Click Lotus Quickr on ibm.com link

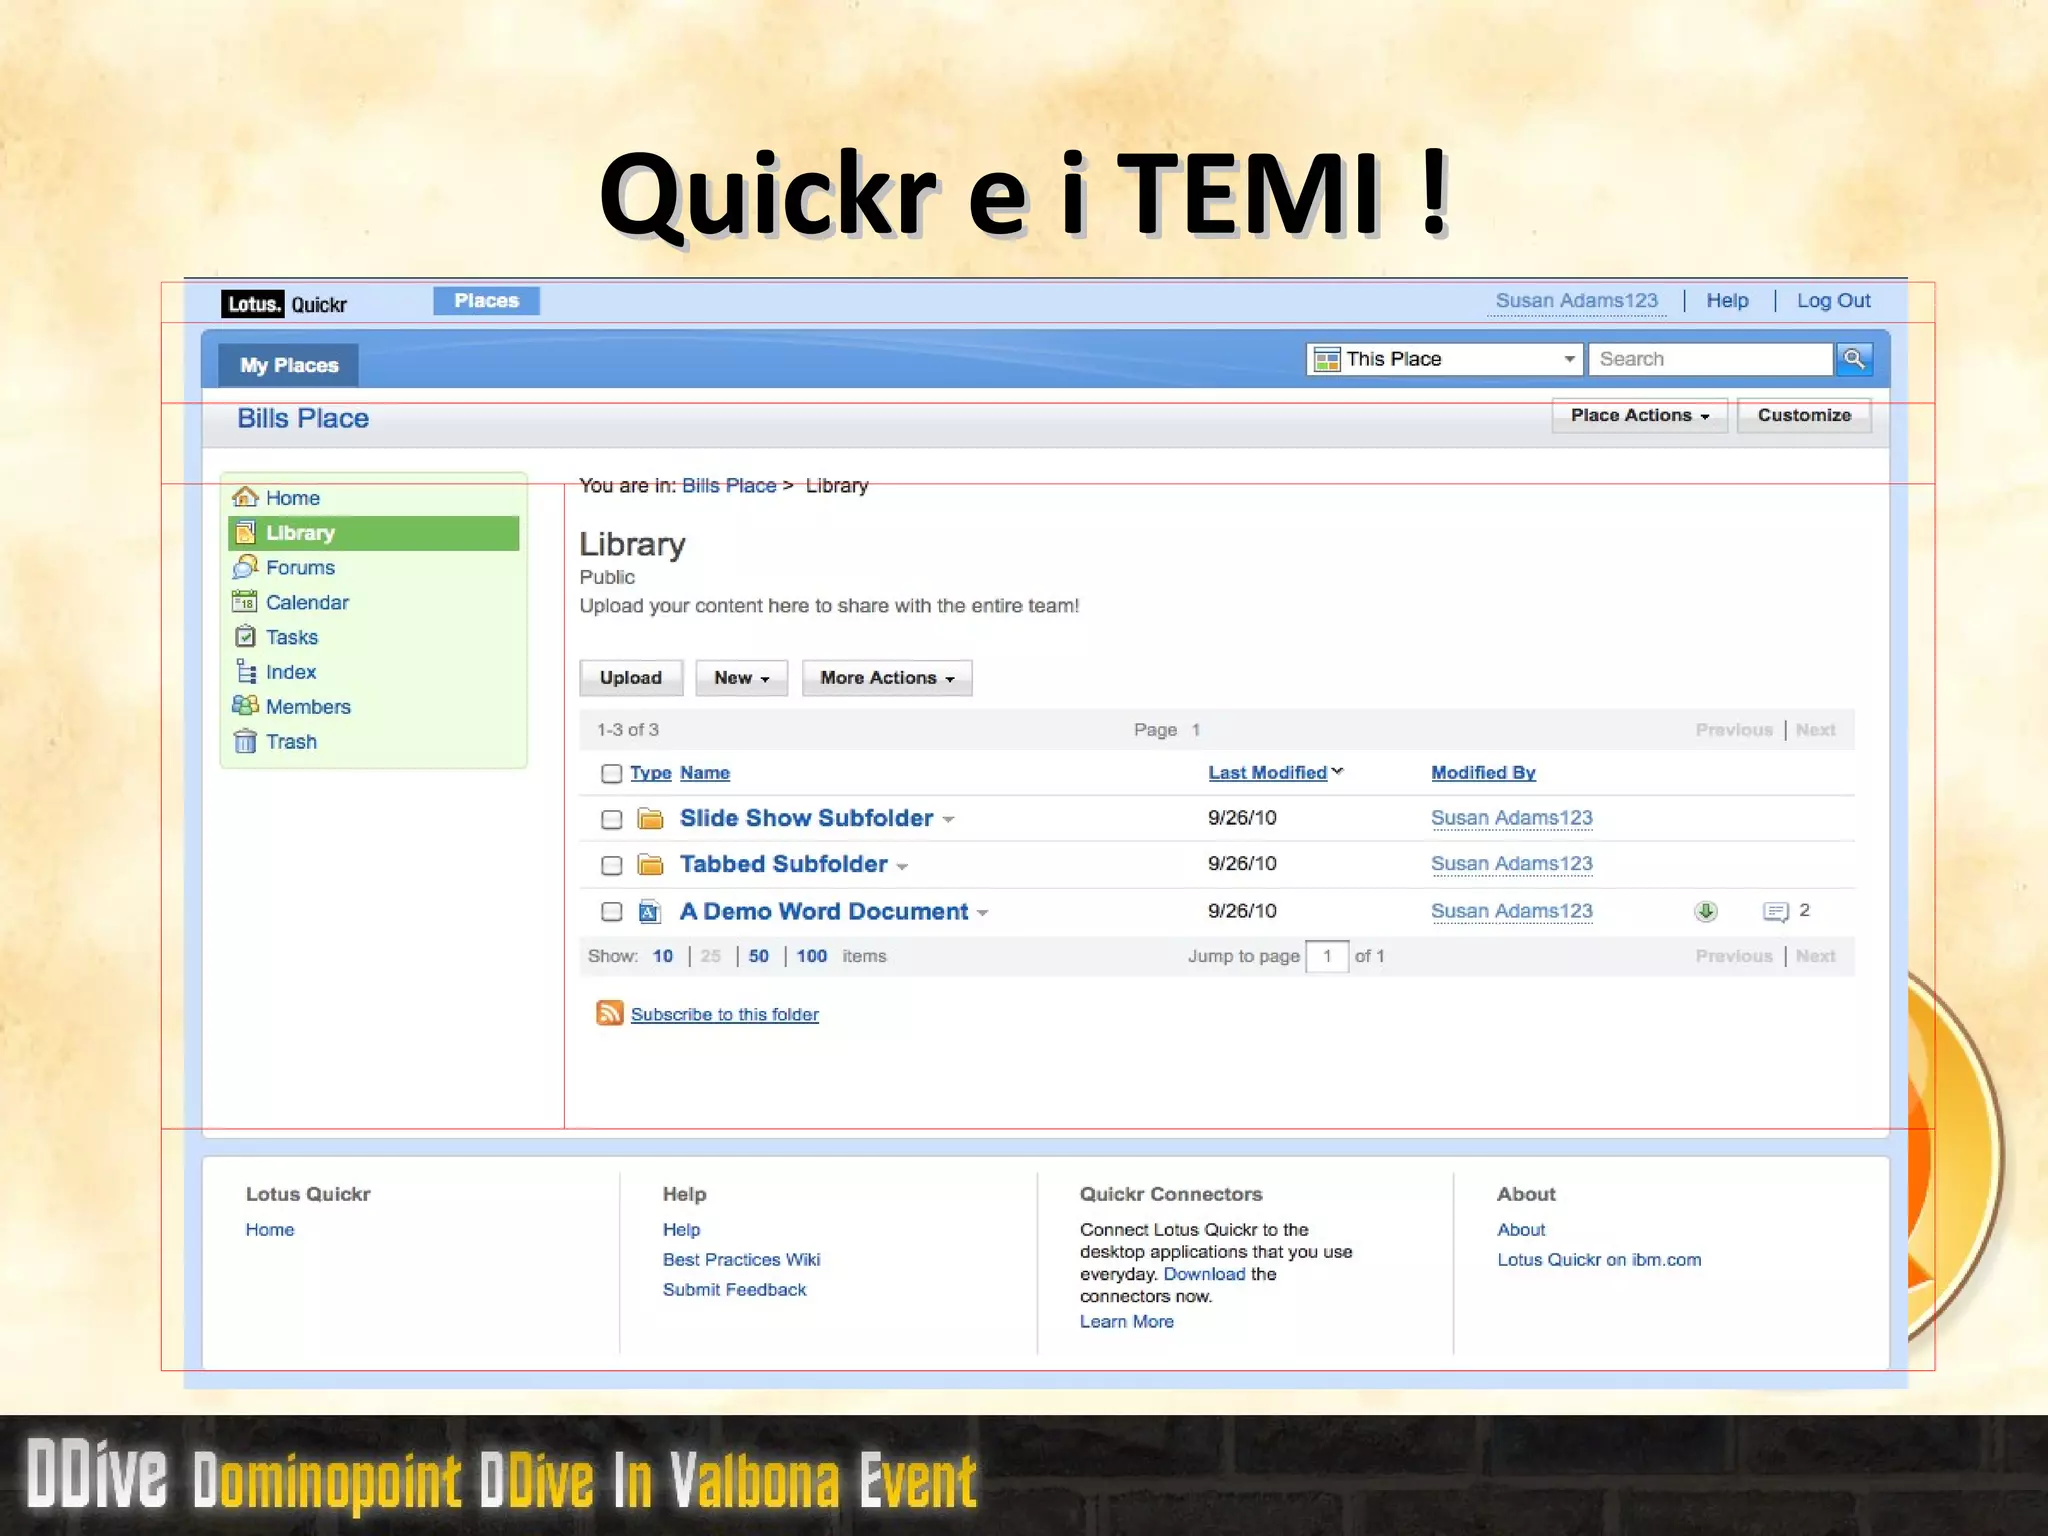tap(1599, 1259)
